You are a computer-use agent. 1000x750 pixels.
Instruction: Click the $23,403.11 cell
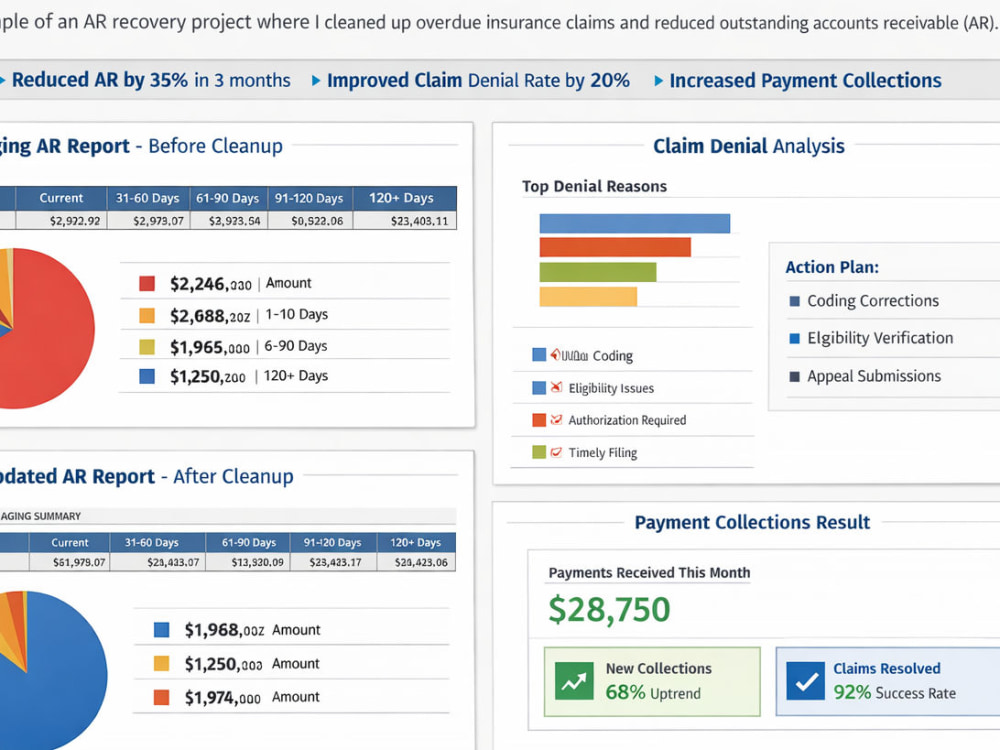point(406,221)
